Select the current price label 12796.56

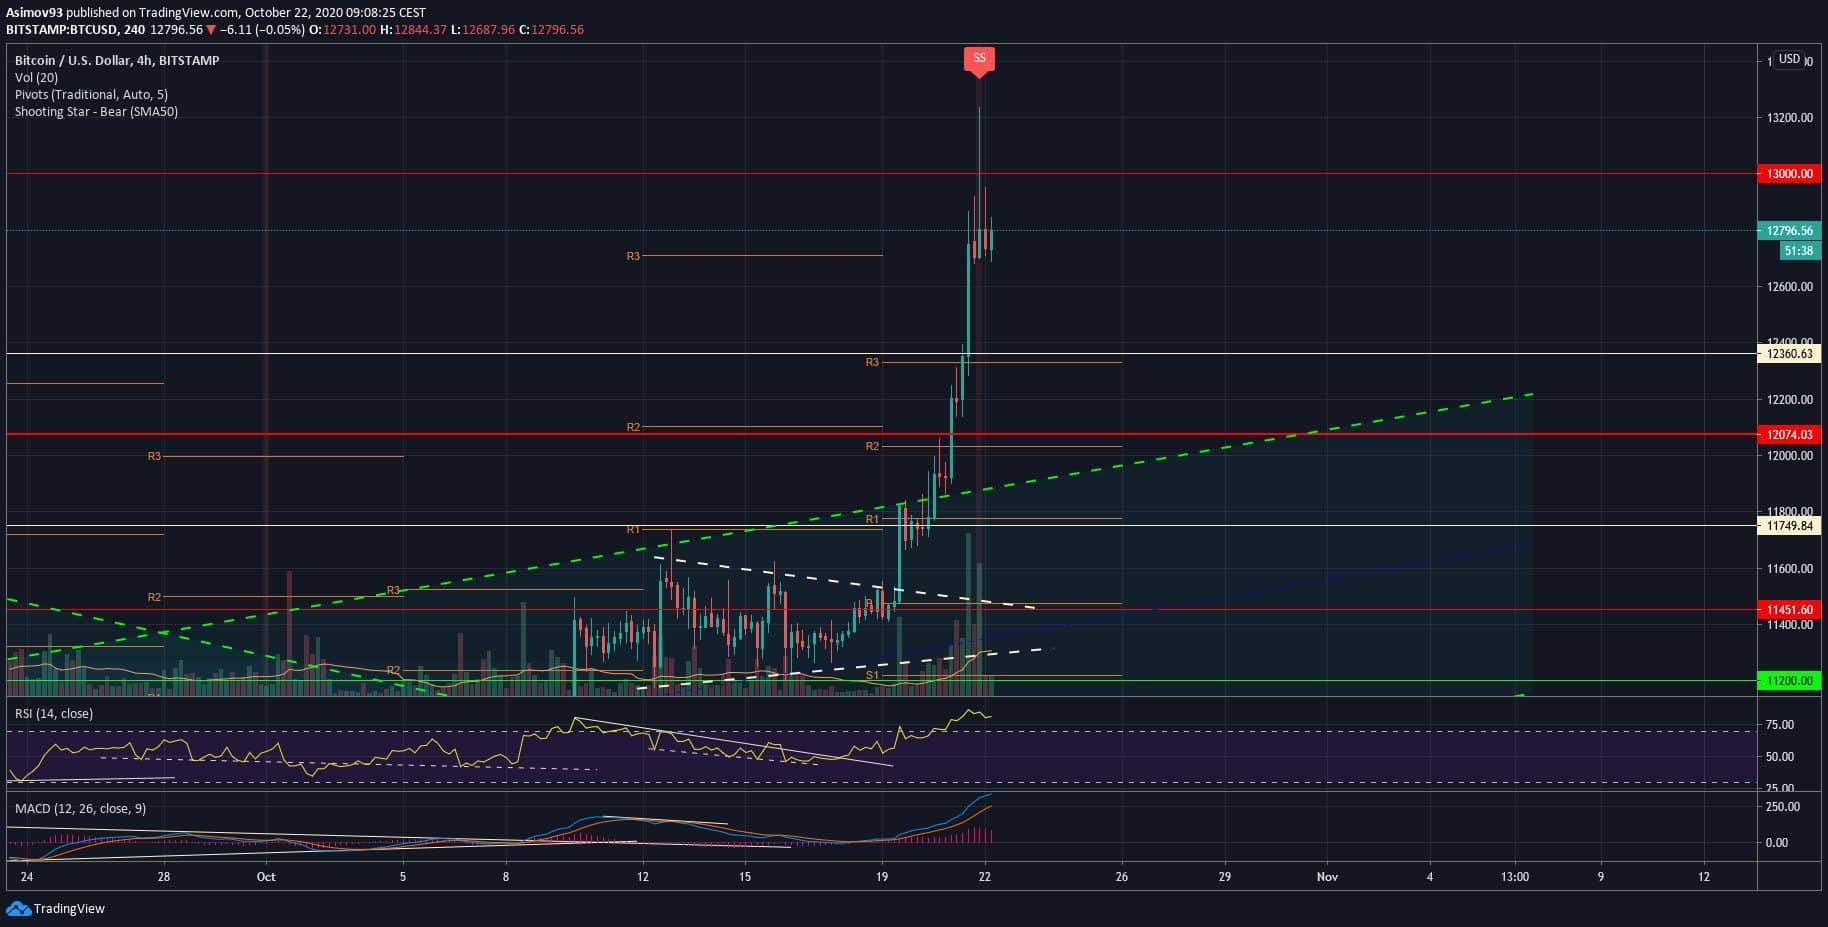tap(1789, 231)
